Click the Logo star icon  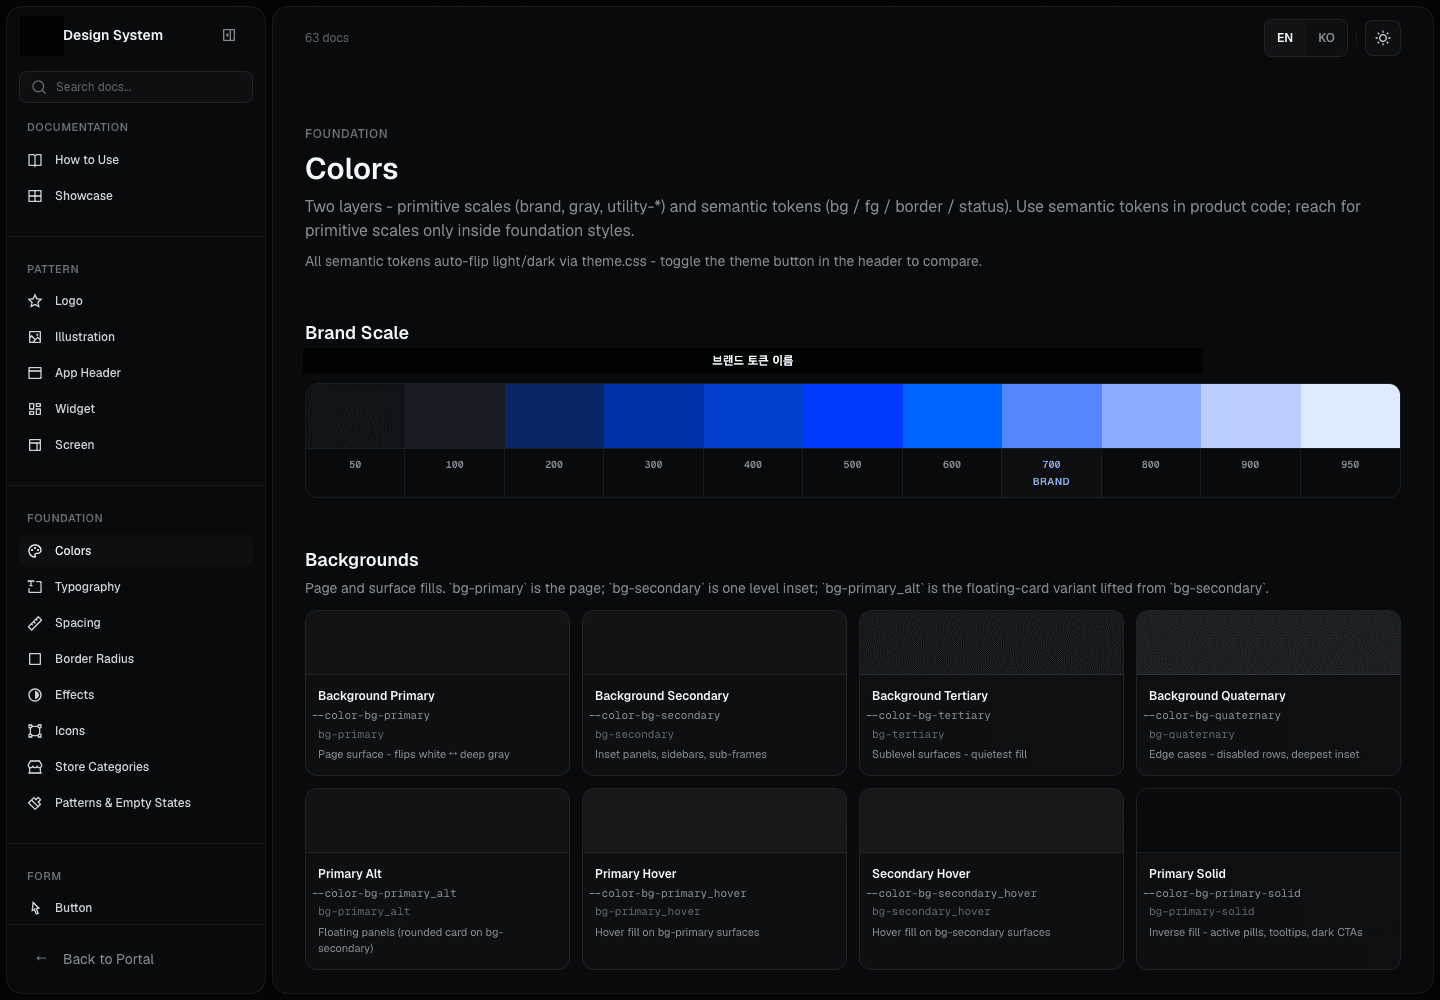(35, 301)
